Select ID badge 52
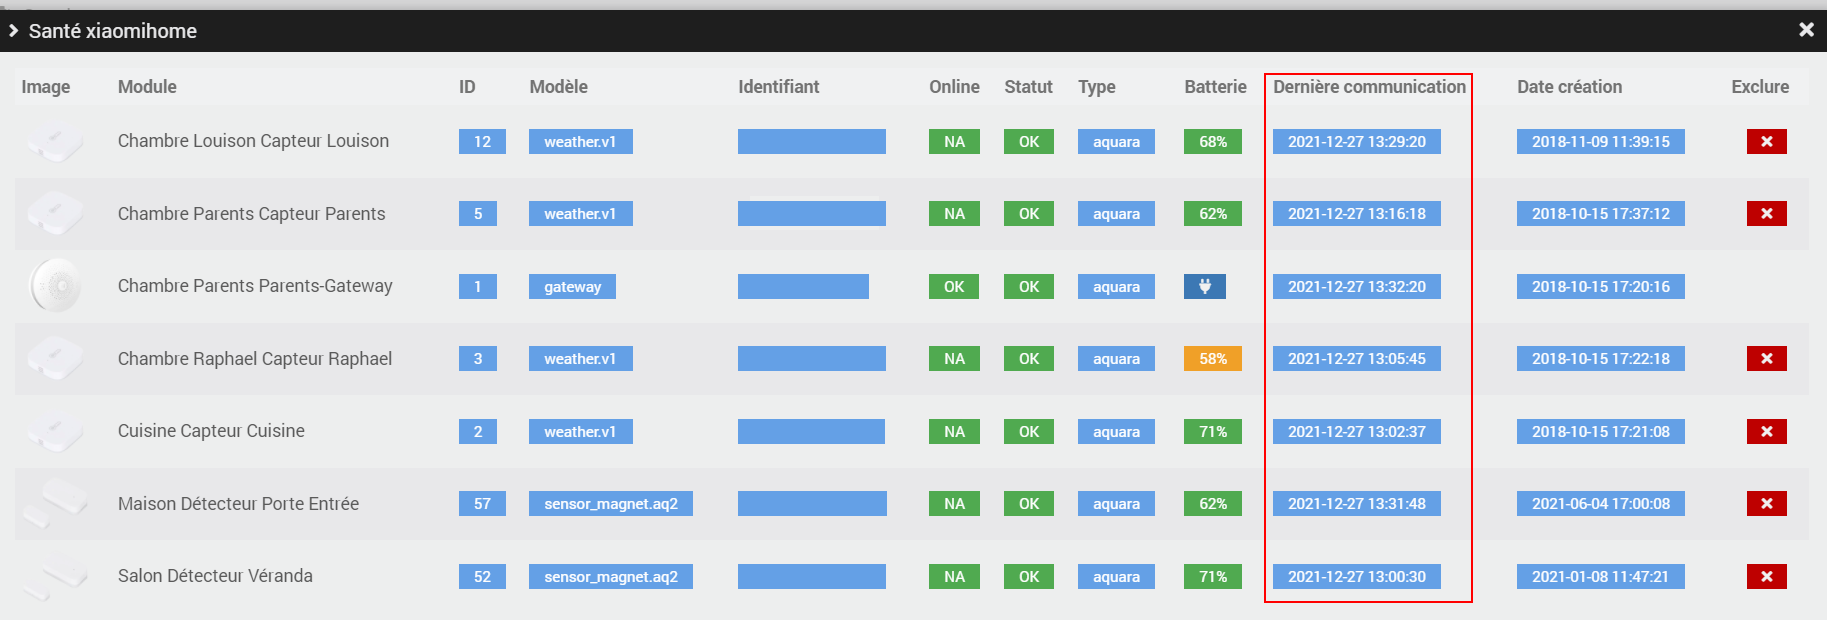This screenshot has width=1827, height=620. pyautogui.click(x=482, y=577)
